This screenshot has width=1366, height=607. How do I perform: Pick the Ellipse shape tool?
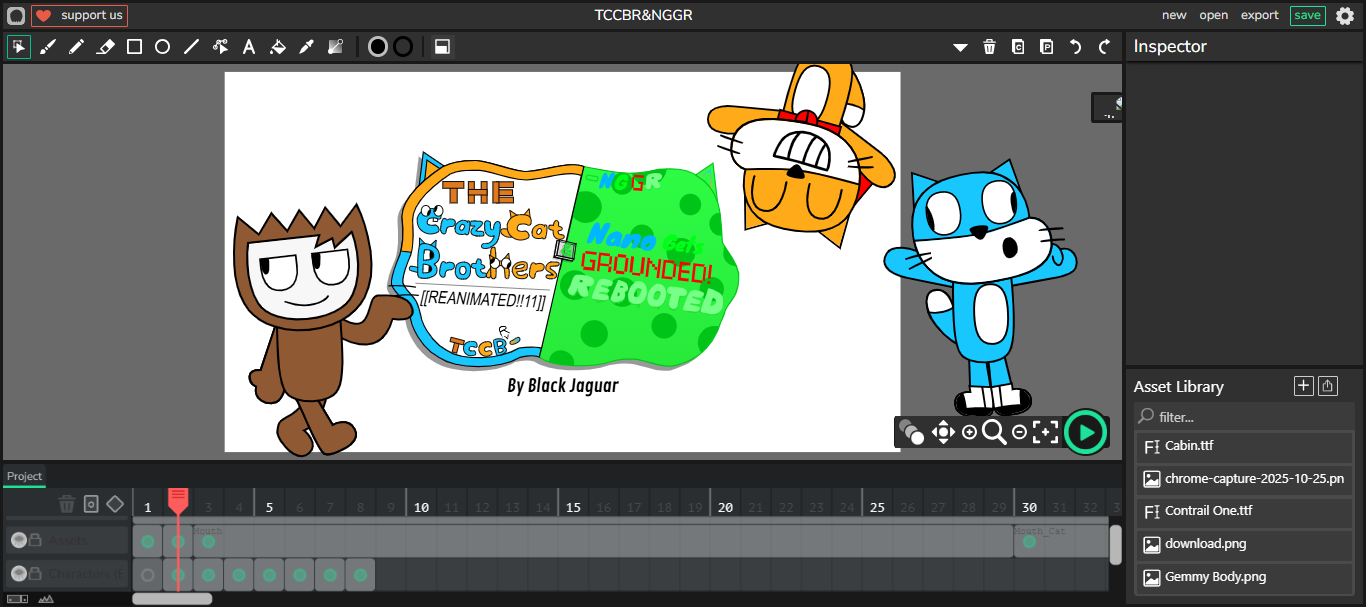[162, 47]
